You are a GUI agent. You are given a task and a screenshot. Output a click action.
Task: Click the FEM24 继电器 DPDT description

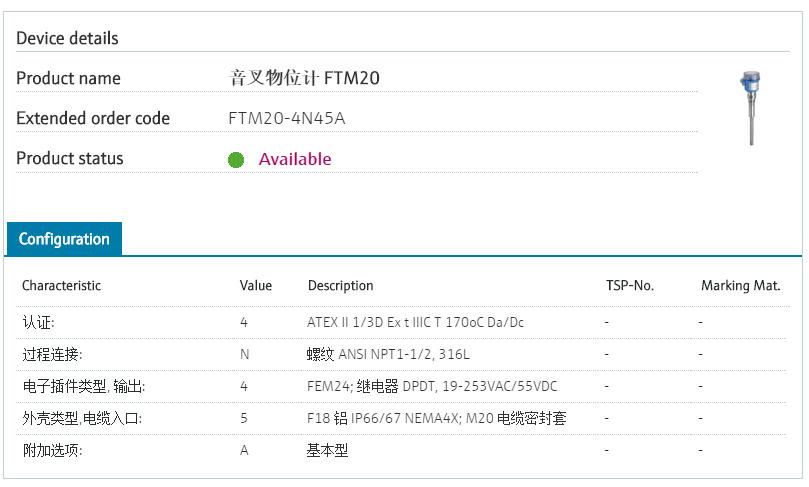[x=432, y=386]
